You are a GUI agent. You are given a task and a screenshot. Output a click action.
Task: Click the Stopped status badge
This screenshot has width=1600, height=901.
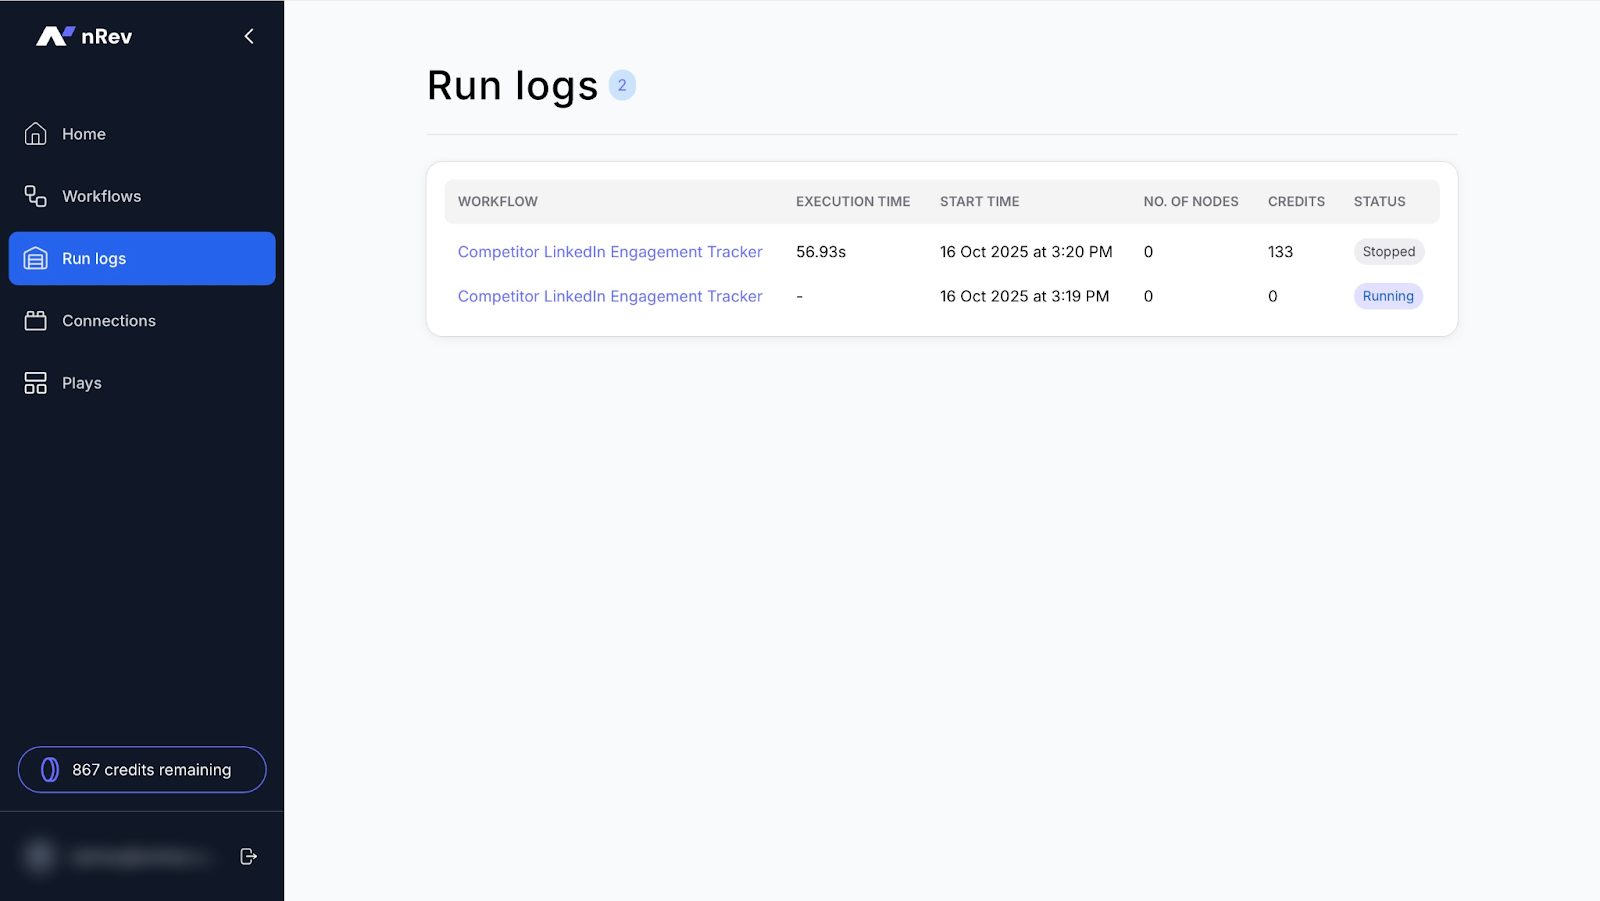point(1388,251)
